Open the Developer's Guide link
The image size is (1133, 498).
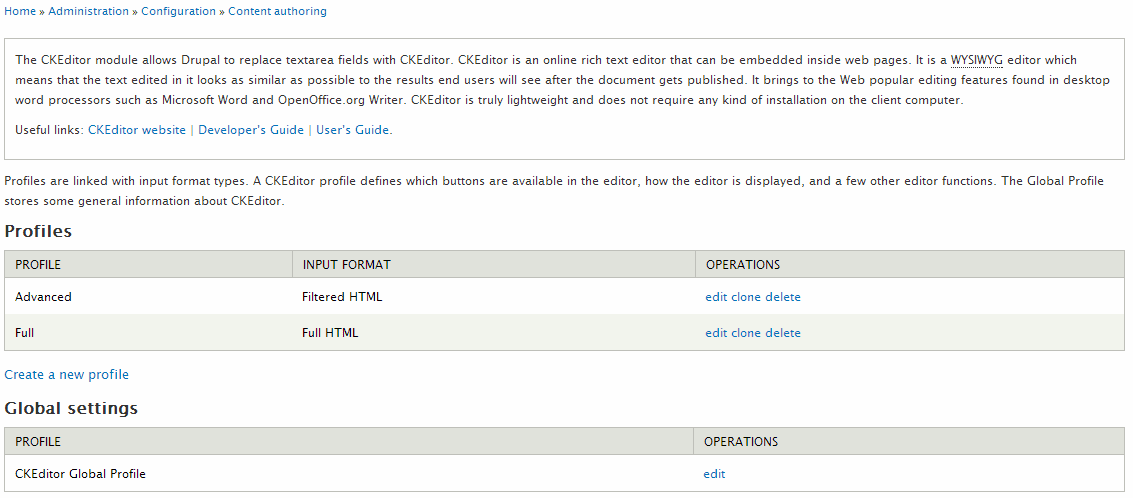[251, 130]
